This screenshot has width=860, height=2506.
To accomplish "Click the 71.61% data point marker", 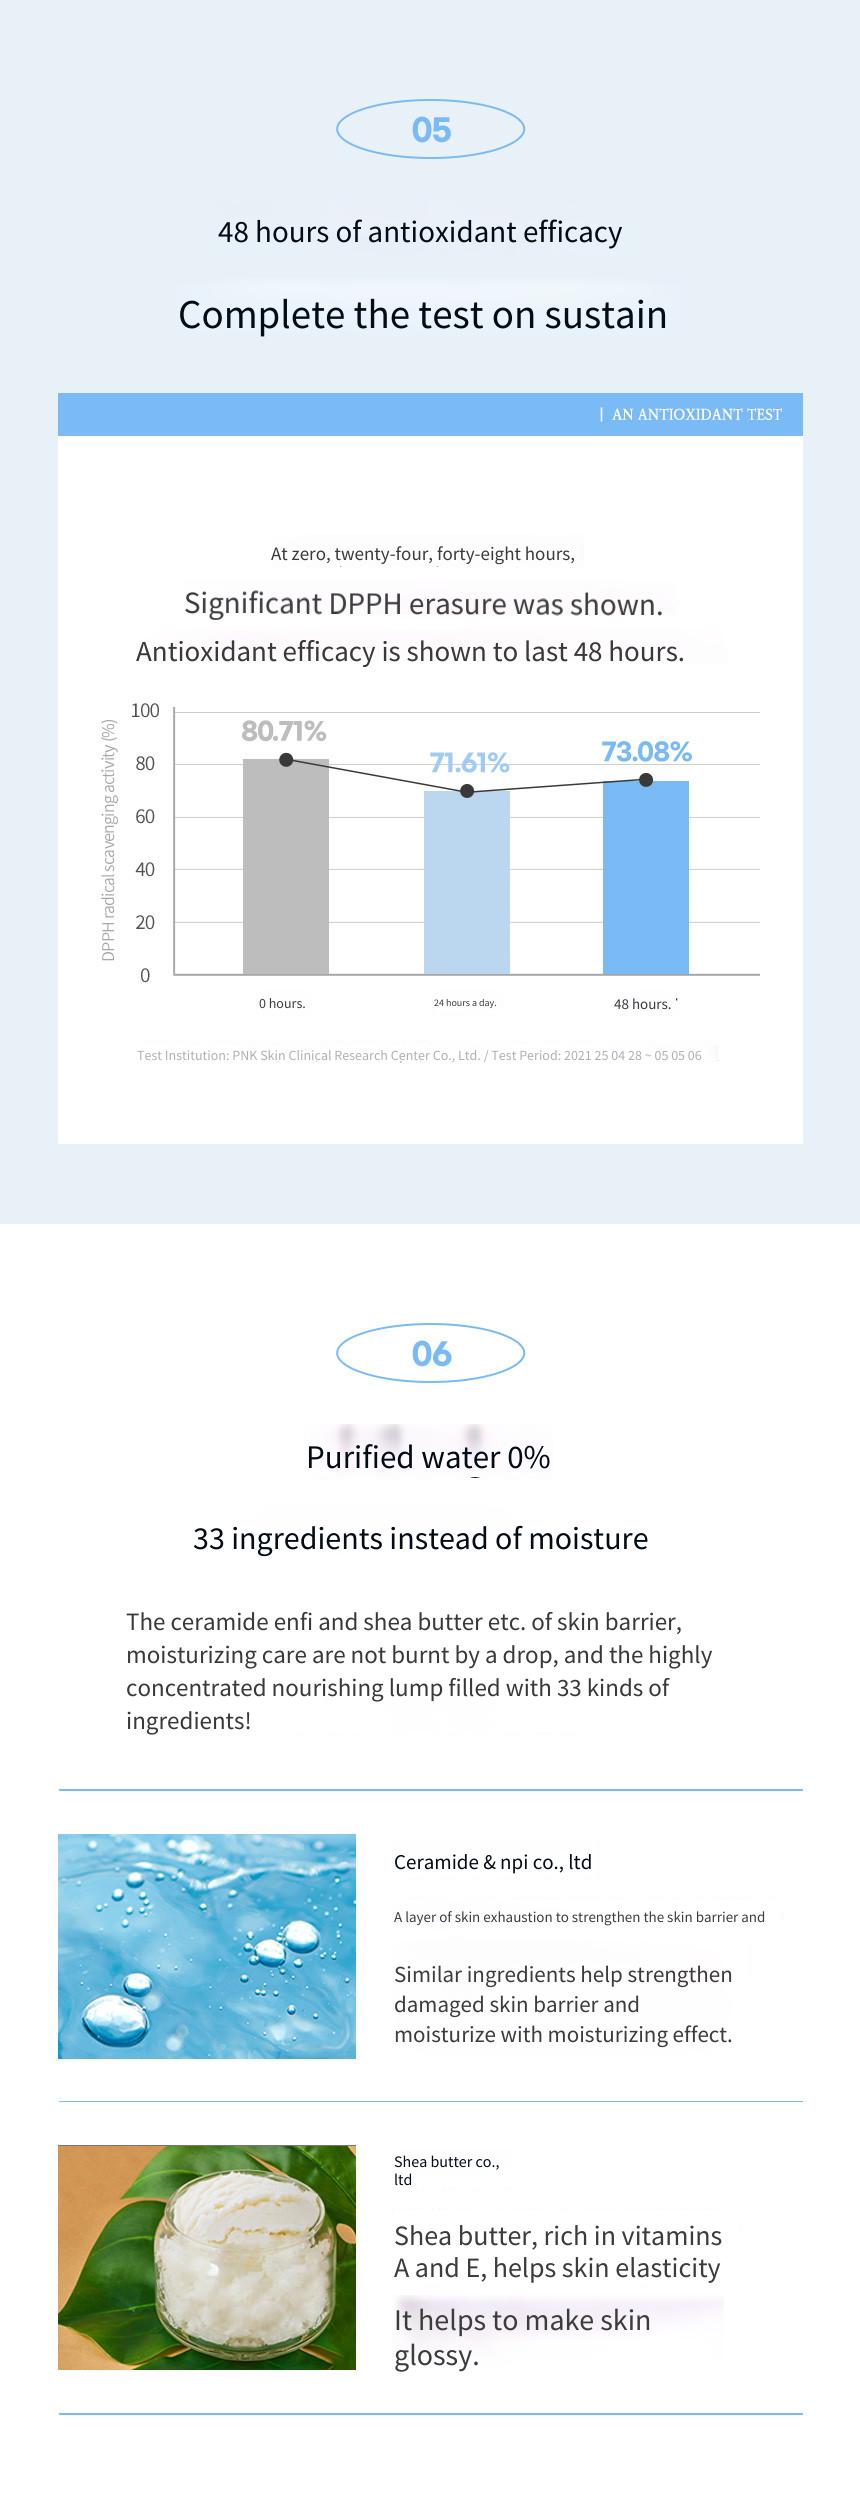I will [x=467, y=791].
